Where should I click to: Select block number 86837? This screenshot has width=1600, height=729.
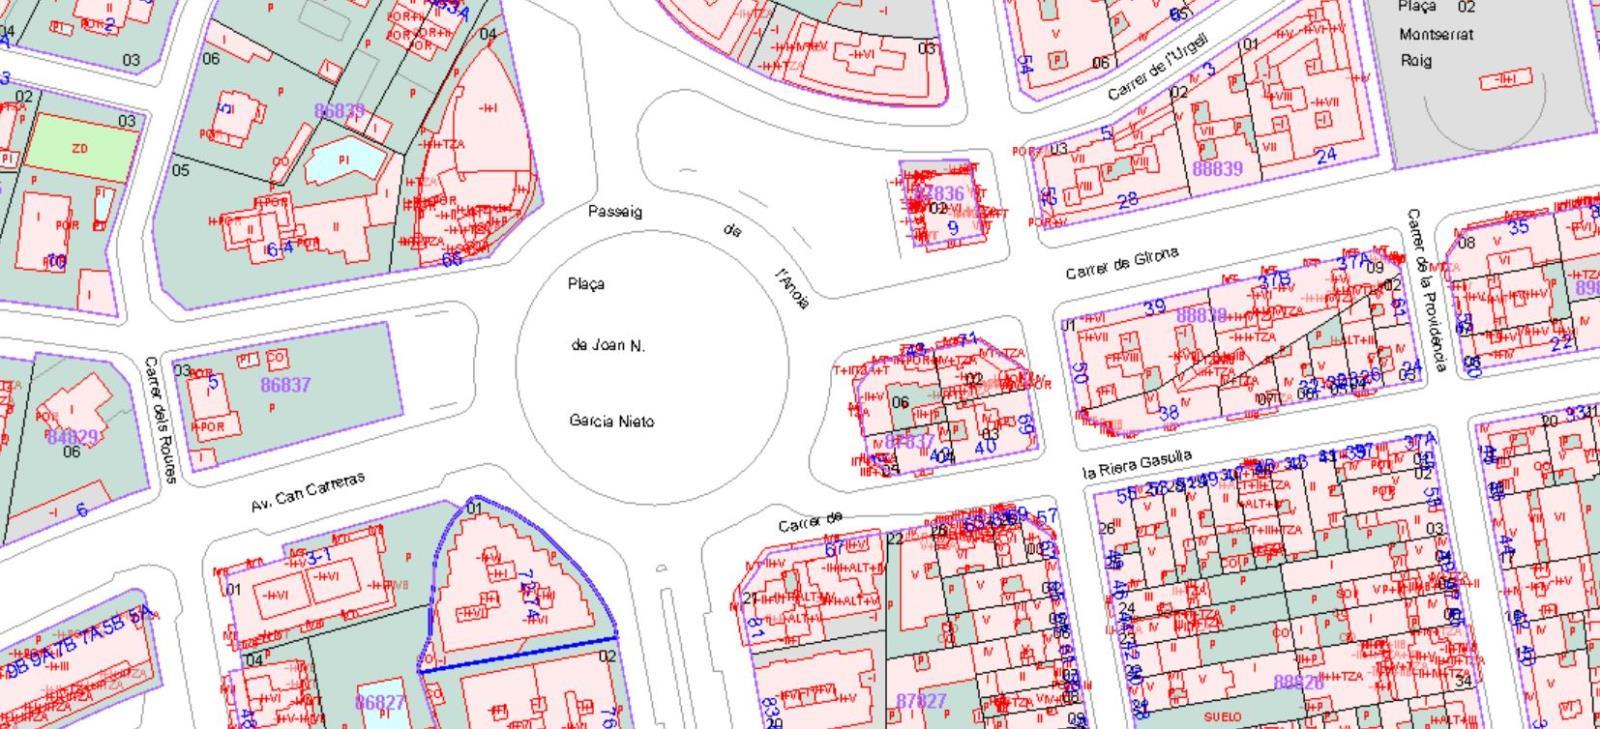[x=285, y=385]
